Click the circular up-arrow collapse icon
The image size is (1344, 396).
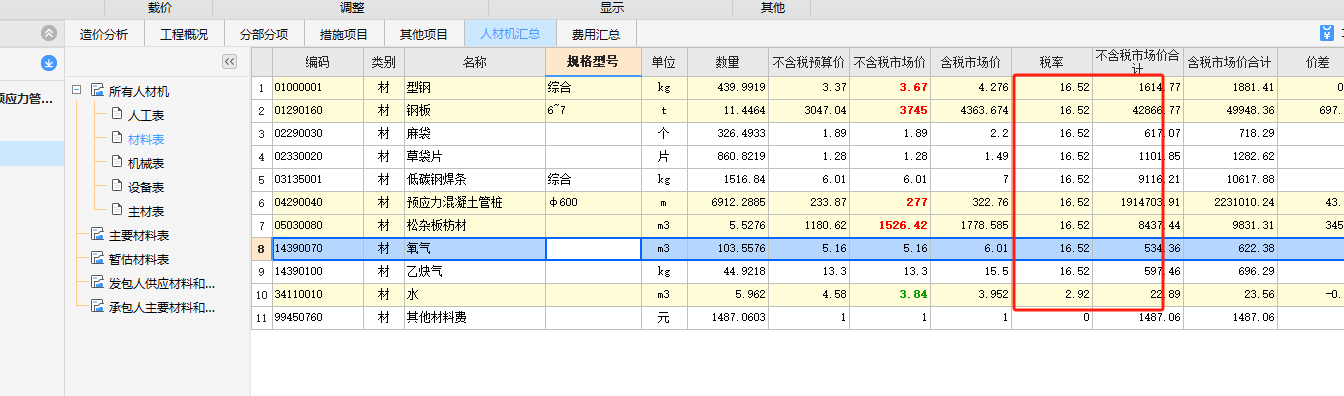(48, 33)
